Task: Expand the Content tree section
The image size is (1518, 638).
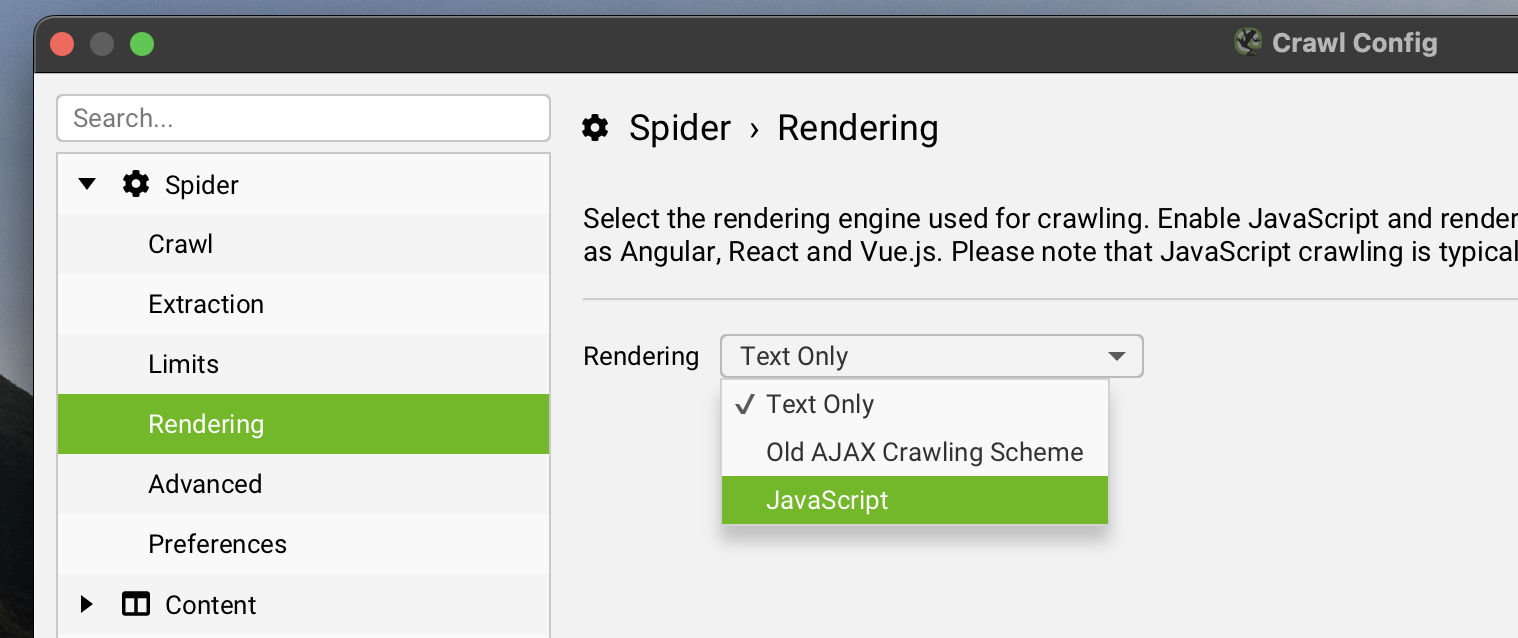Action: point(87,605)
